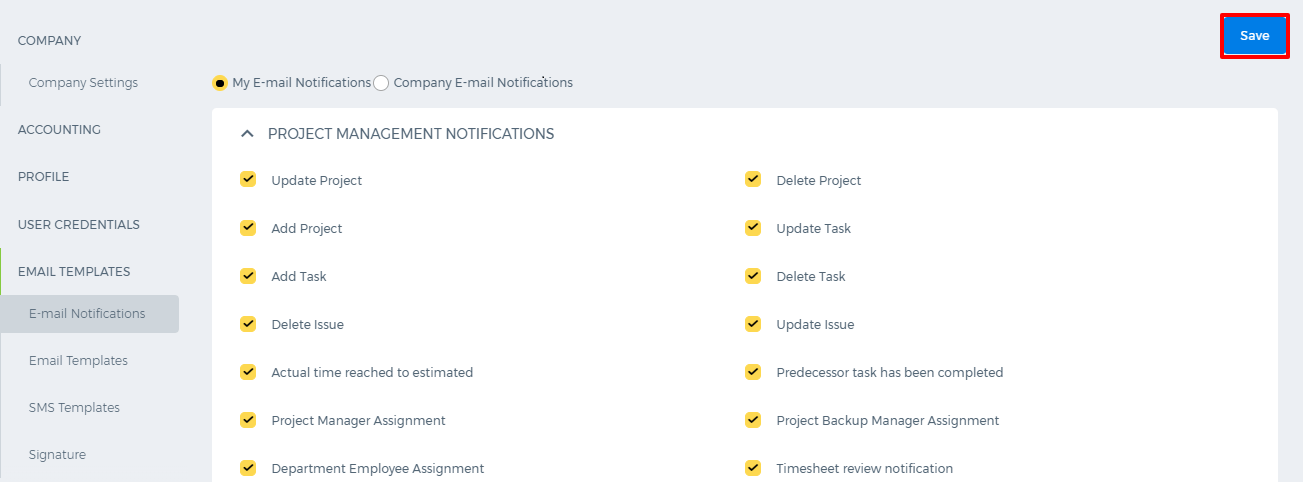
Task: Open Email Templates sidebar item
Action: click(78, 360)
